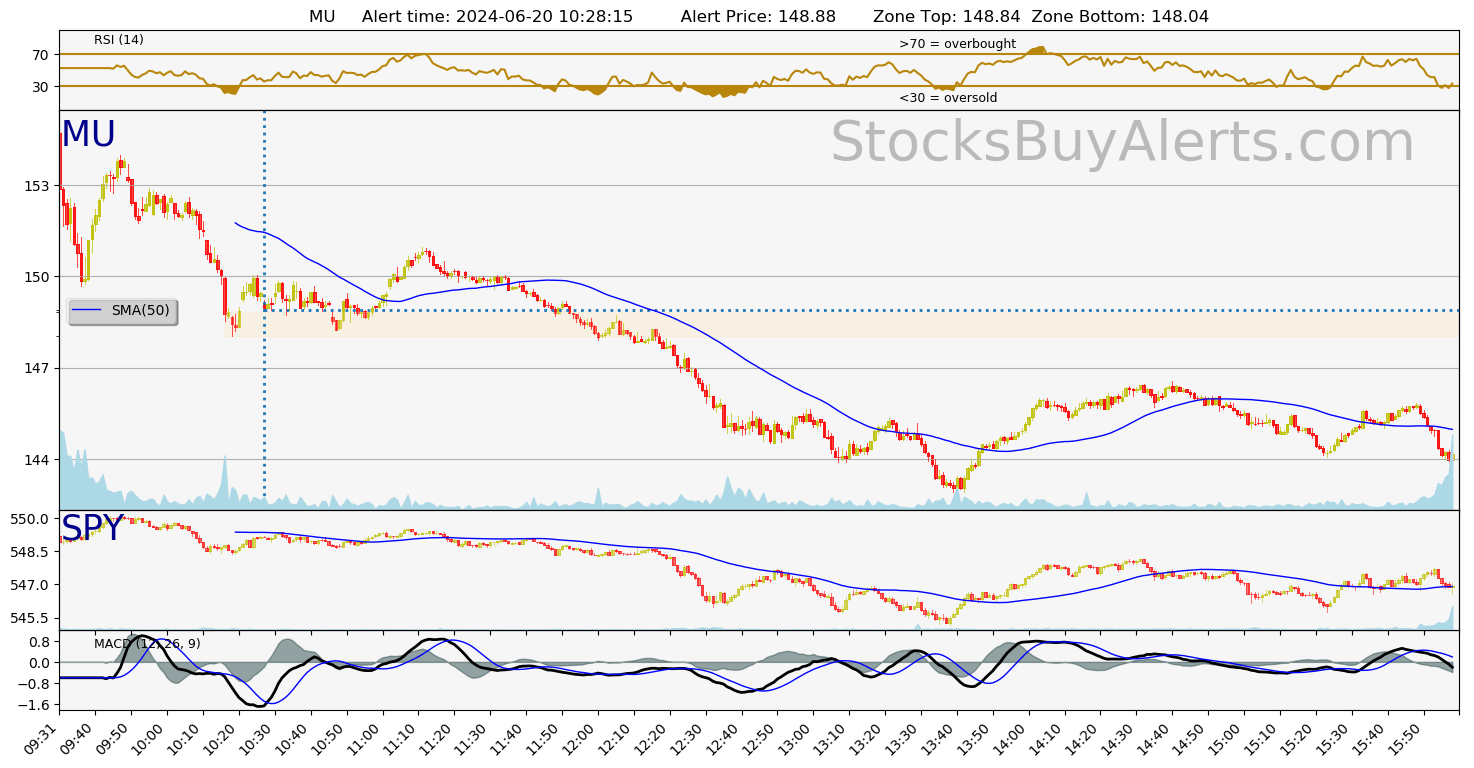Click the MACD axis value 0.8
Screen dimensions: 1474x768
[x=40, y=642]
